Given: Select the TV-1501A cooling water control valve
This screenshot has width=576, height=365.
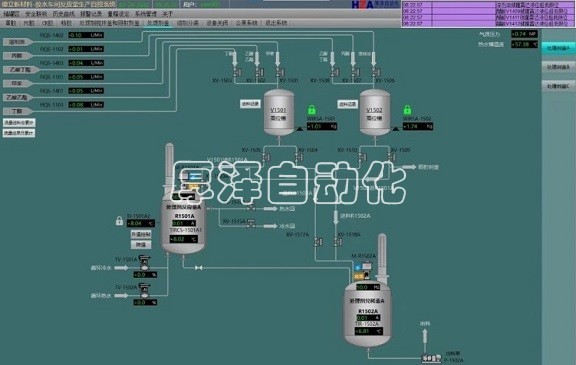Looking at the screenshot, I should pos(145,263).
